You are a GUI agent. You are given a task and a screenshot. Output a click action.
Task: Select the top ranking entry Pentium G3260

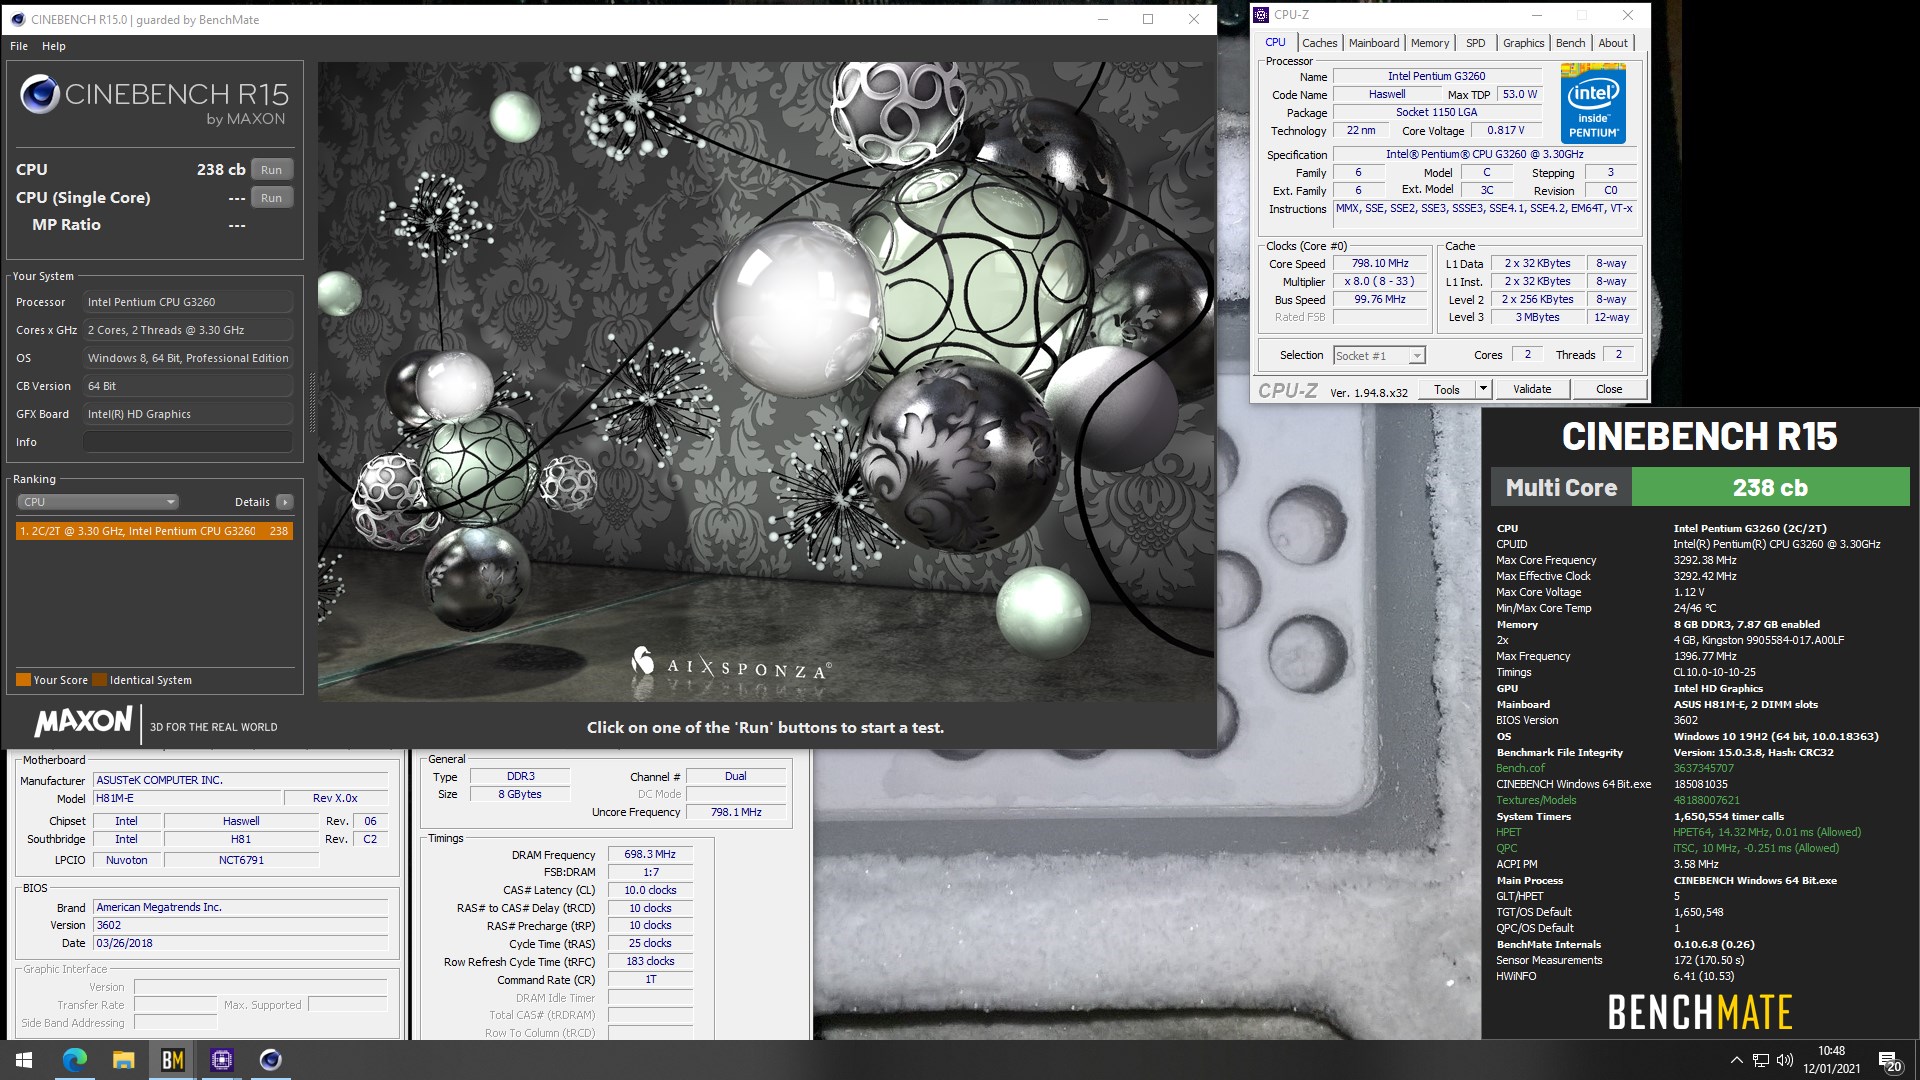[155, 531]
